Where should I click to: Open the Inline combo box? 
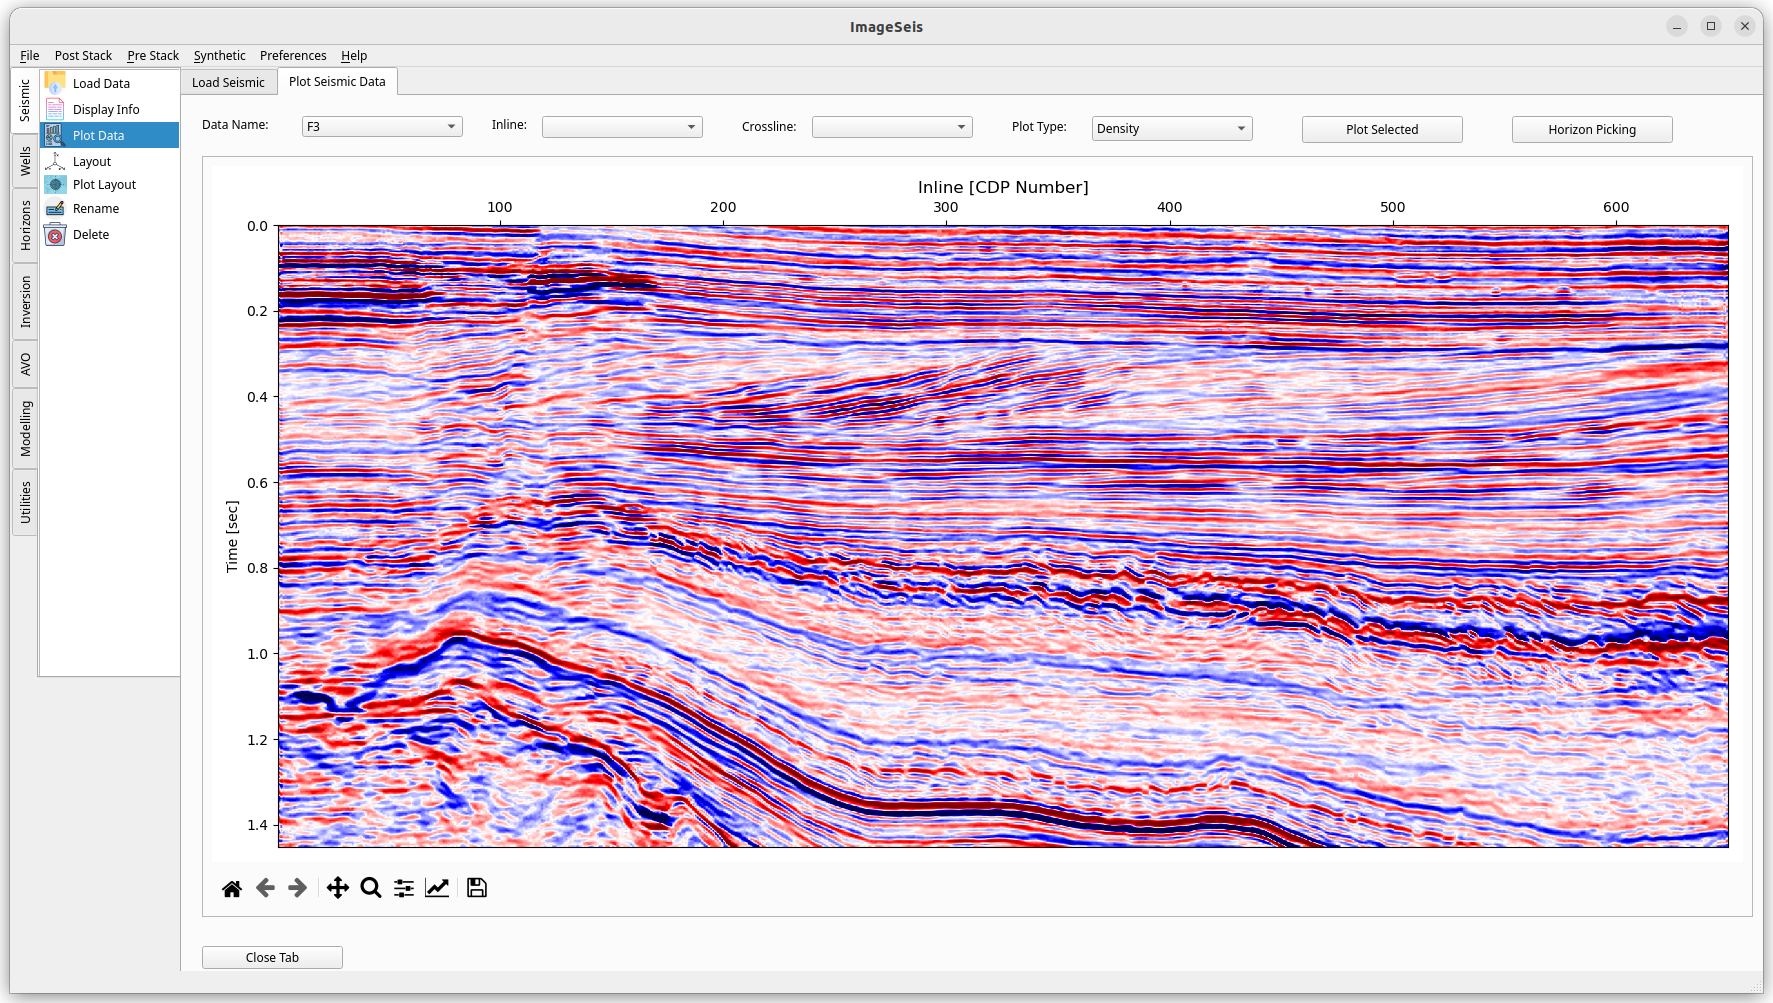(622, 127)
